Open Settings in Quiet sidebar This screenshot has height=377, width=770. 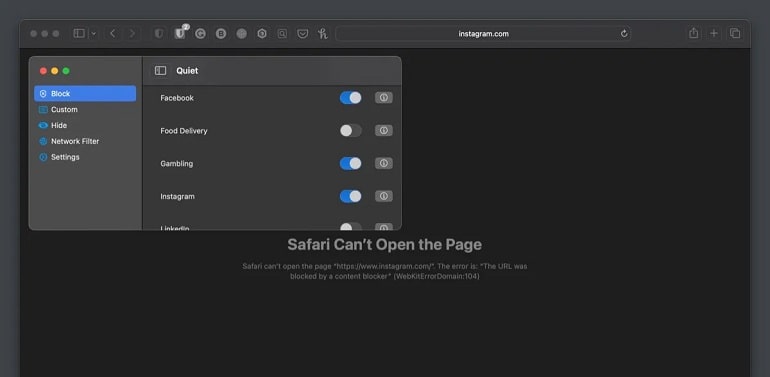(x=85, y=157)
